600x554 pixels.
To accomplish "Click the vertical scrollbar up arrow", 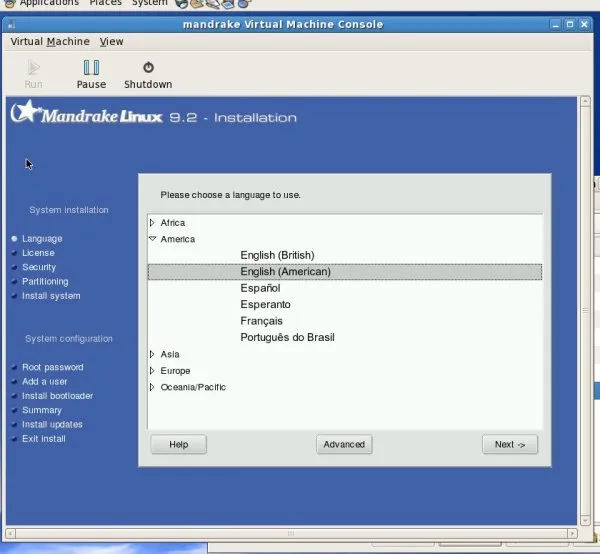I will (585, 101).
